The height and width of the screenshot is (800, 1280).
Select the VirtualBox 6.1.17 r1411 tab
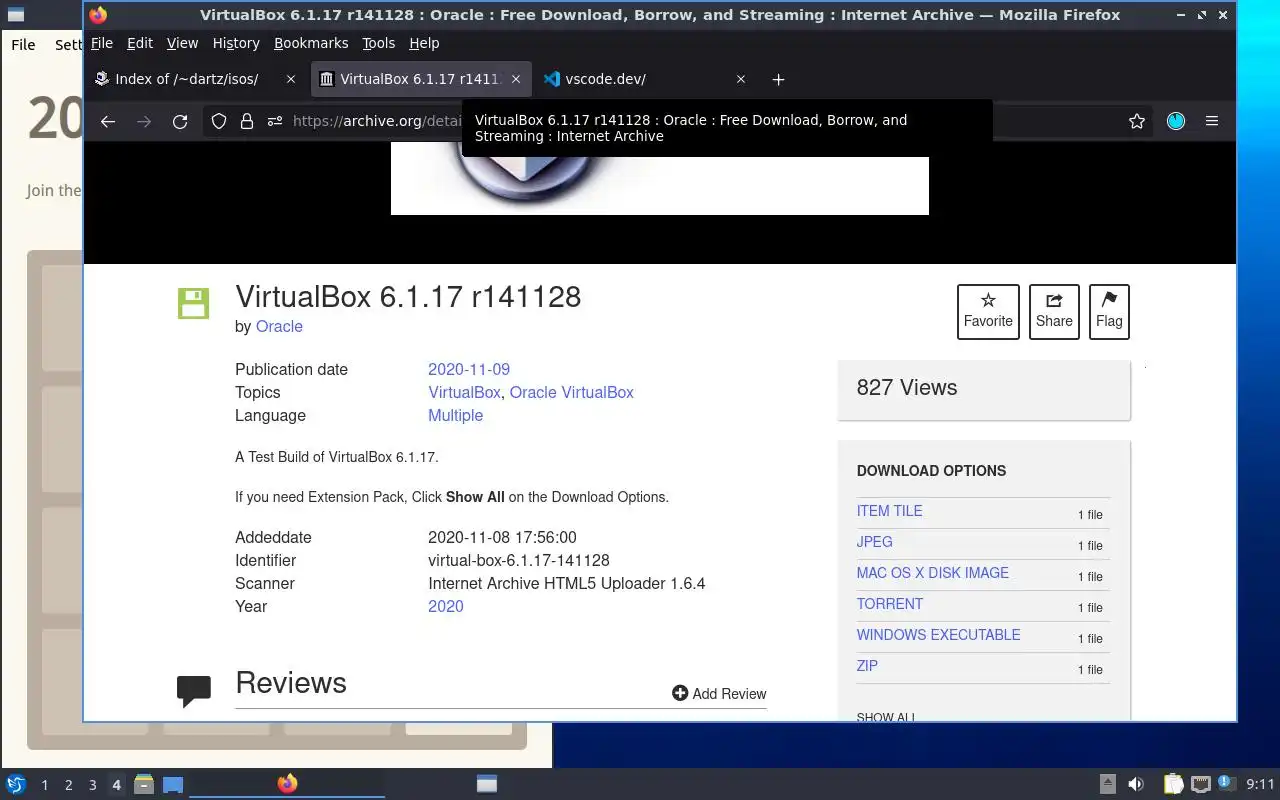coord(421,79)
